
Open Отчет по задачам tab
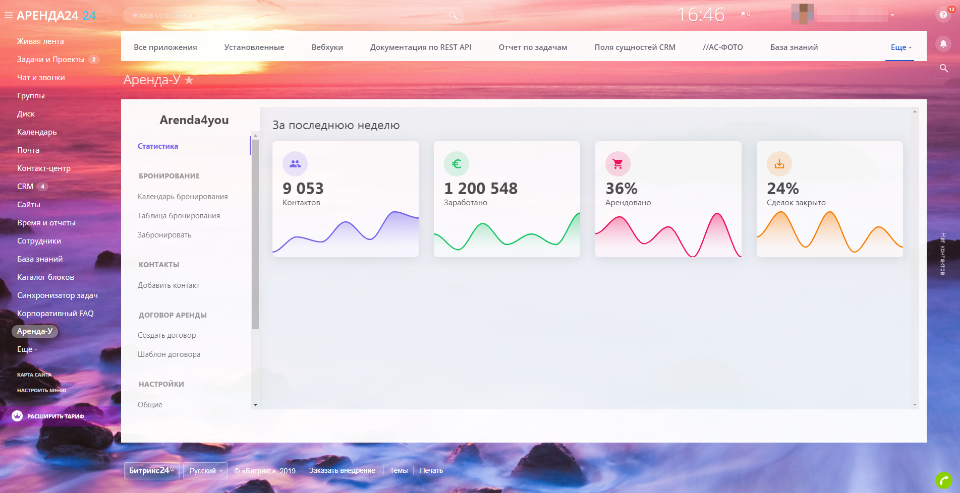[x=533, y=47]
